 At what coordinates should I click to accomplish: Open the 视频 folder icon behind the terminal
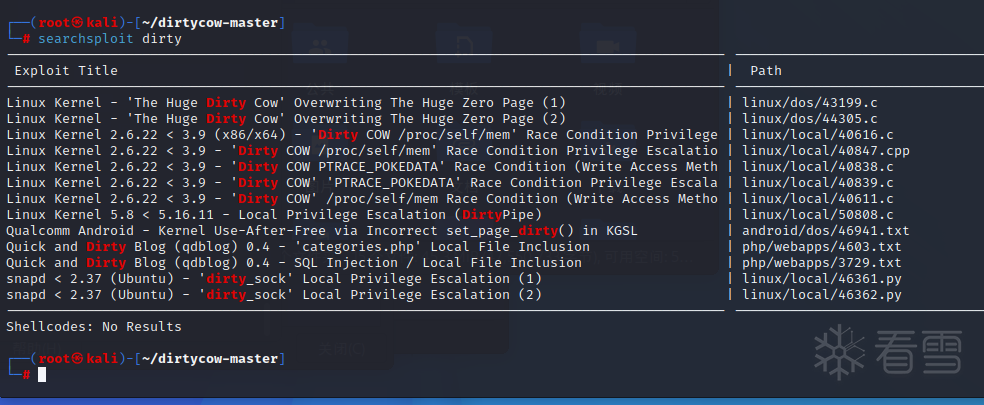coord(608,47)
